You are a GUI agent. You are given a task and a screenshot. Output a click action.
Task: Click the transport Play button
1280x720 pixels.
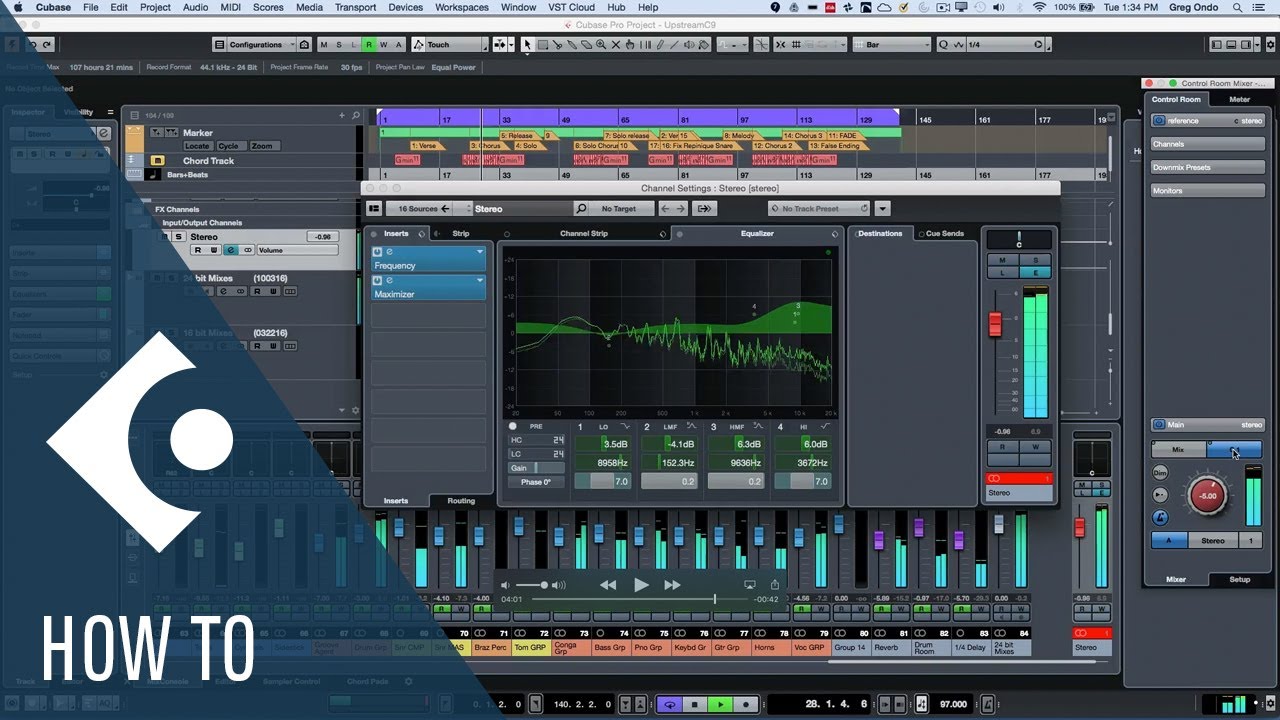coord(720,705)
